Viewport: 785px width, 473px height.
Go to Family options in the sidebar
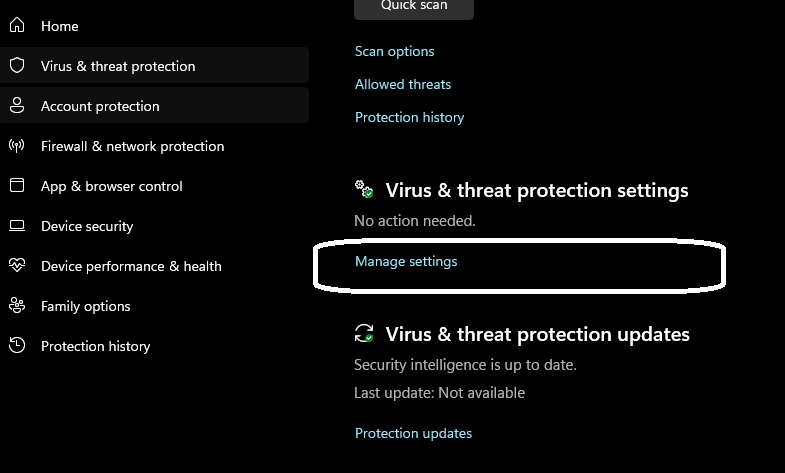click(85, 306)
